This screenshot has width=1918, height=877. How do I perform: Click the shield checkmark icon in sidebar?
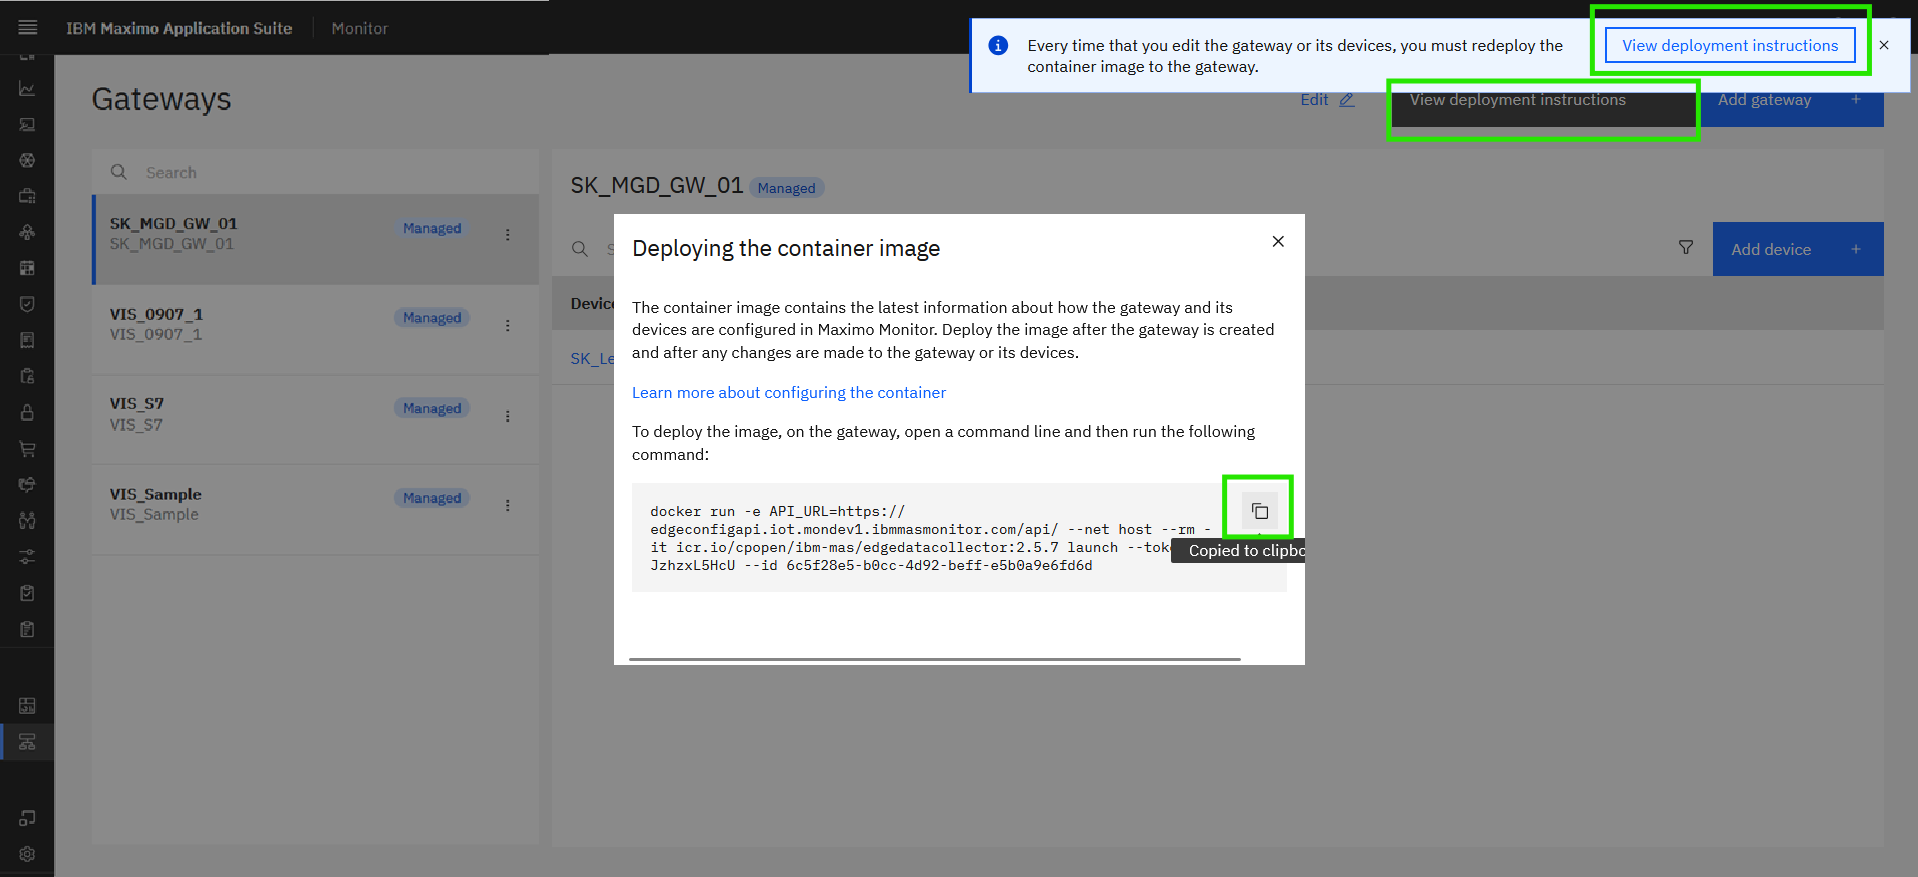pos(27,304)
